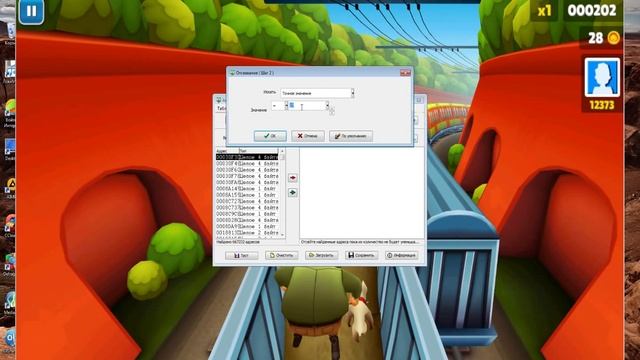Confirm the filter with OK button

tap(270, 136)
